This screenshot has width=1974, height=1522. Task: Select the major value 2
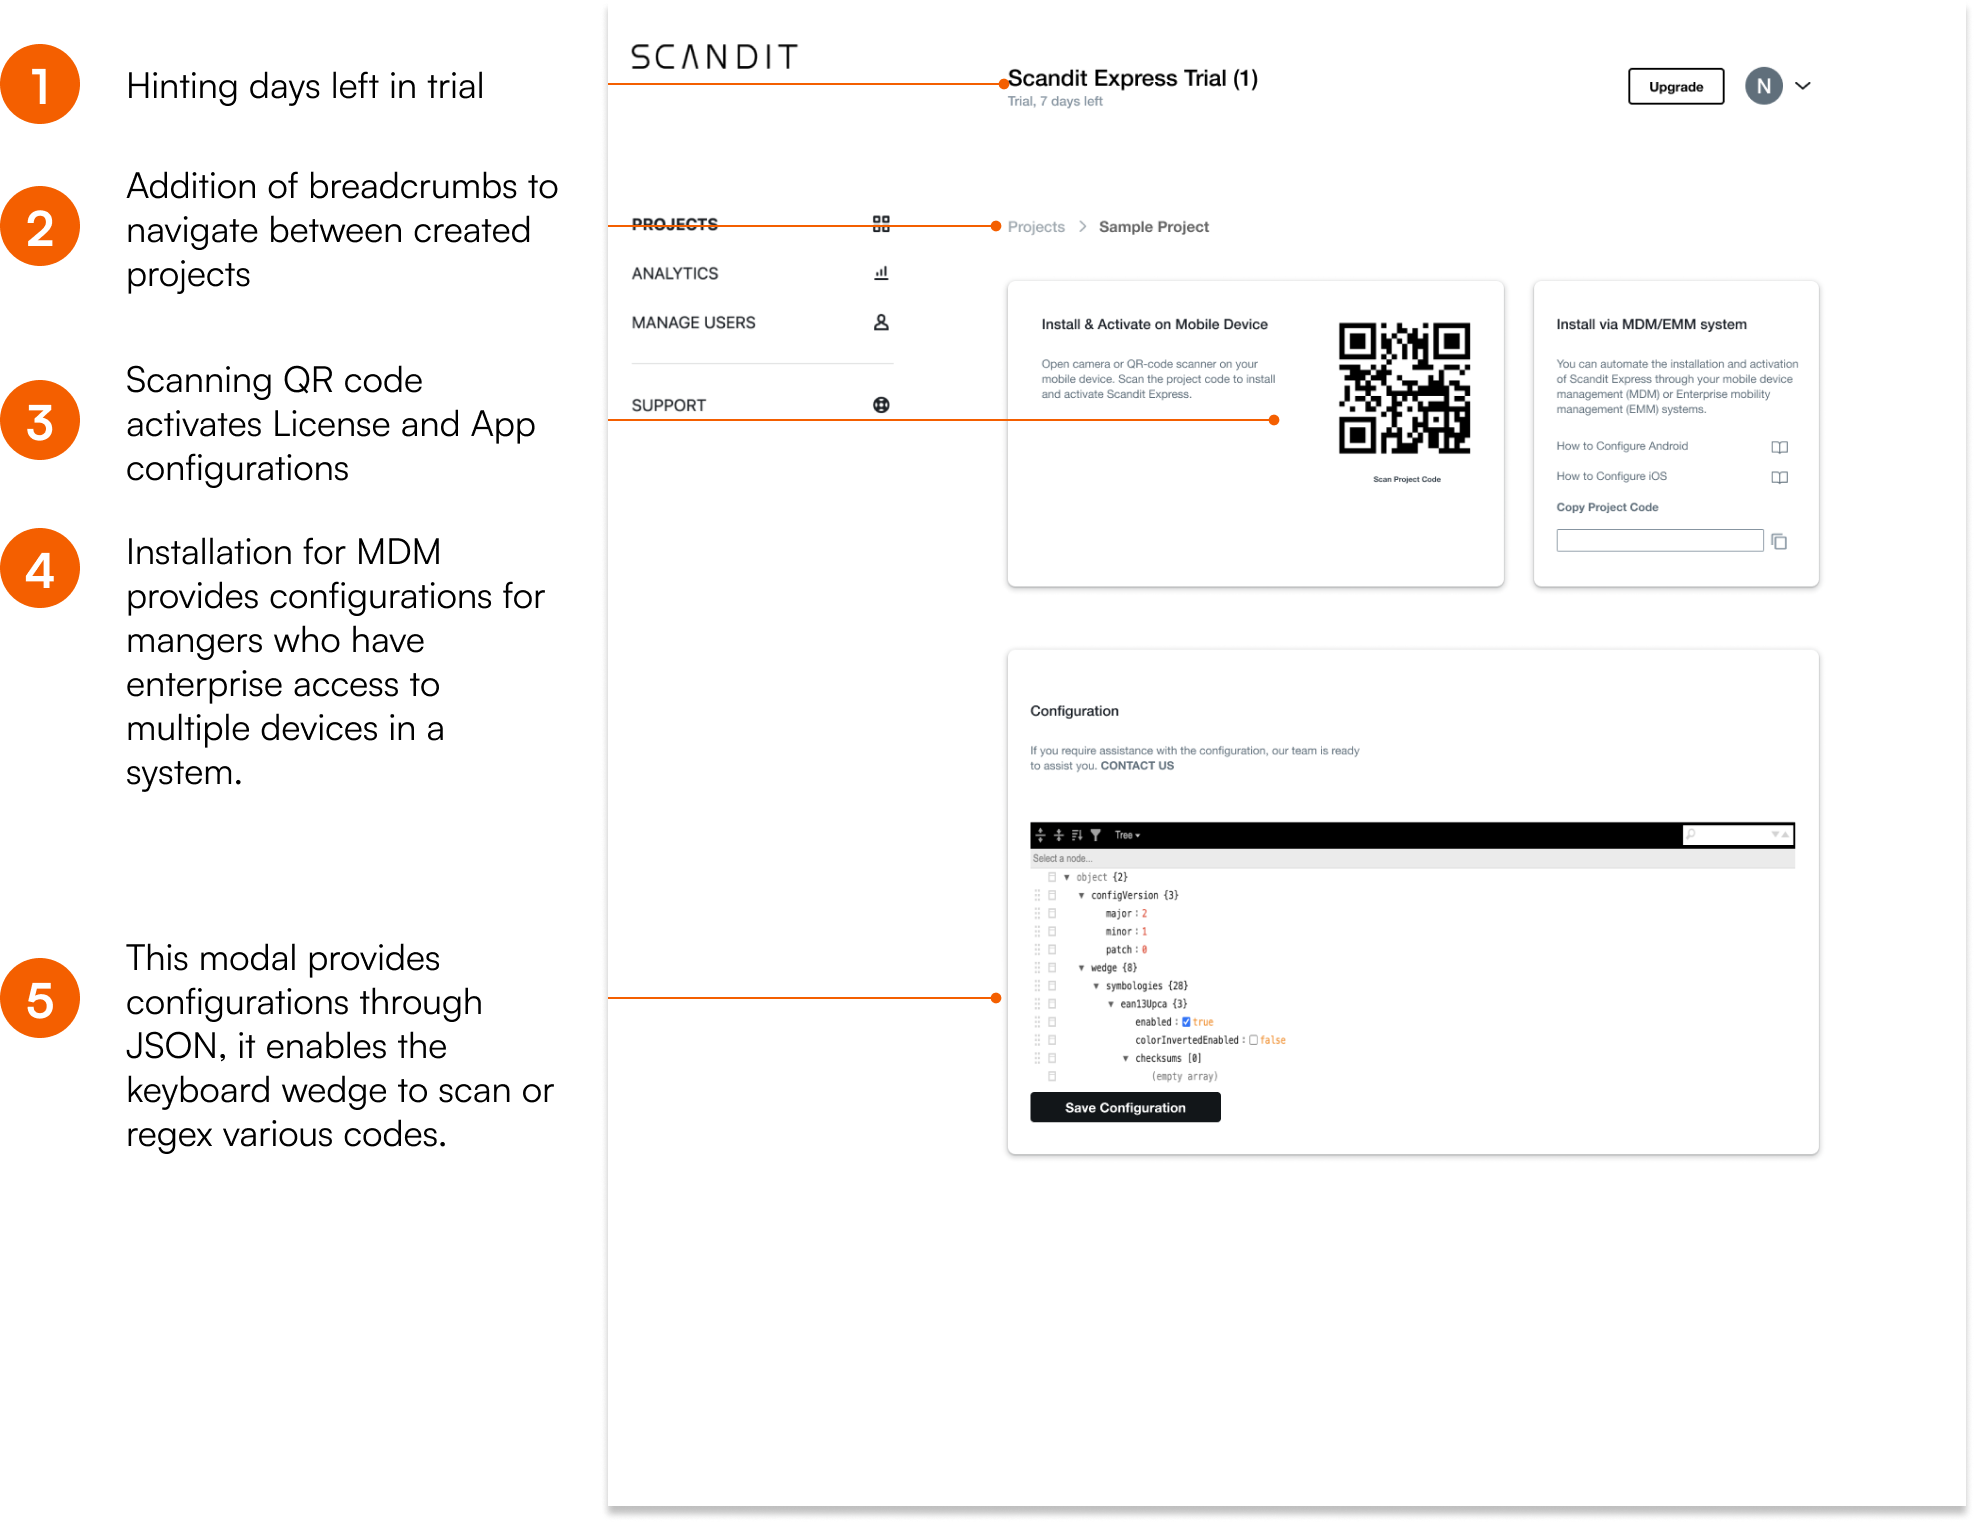[x=1144, y=914]
